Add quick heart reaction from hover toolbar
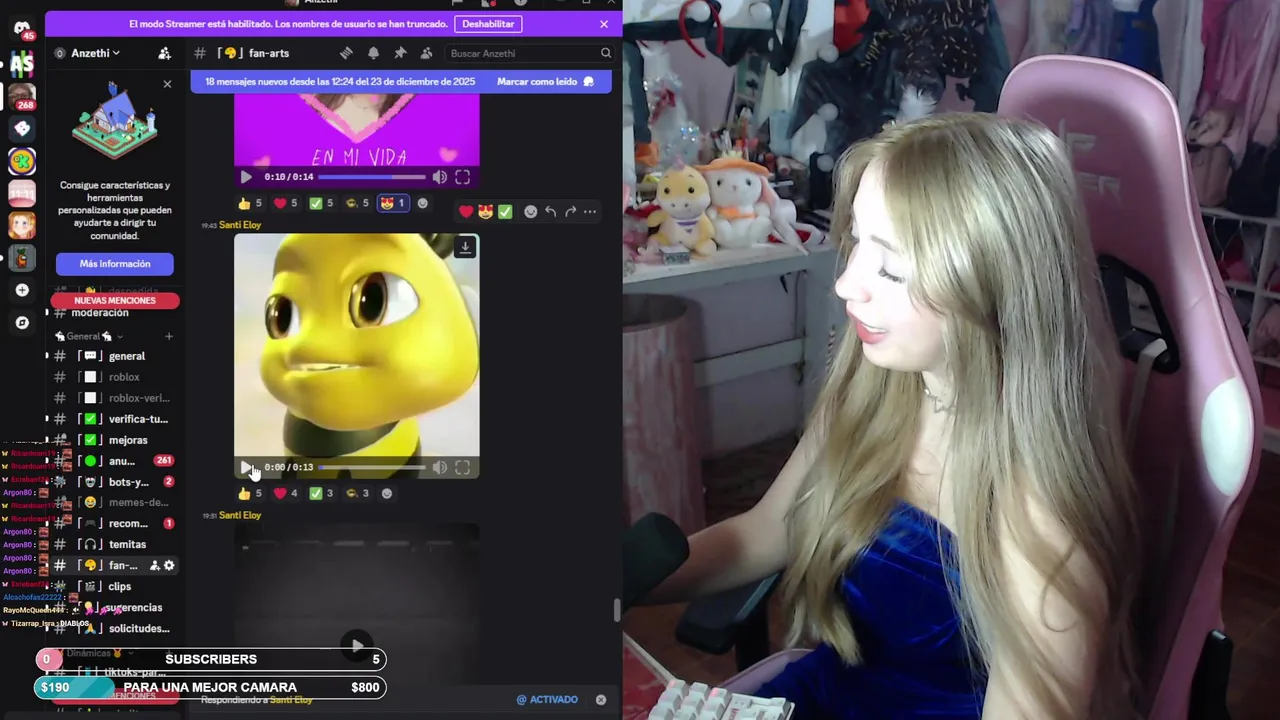The image size is (1280, 720). tap(466, 211)
